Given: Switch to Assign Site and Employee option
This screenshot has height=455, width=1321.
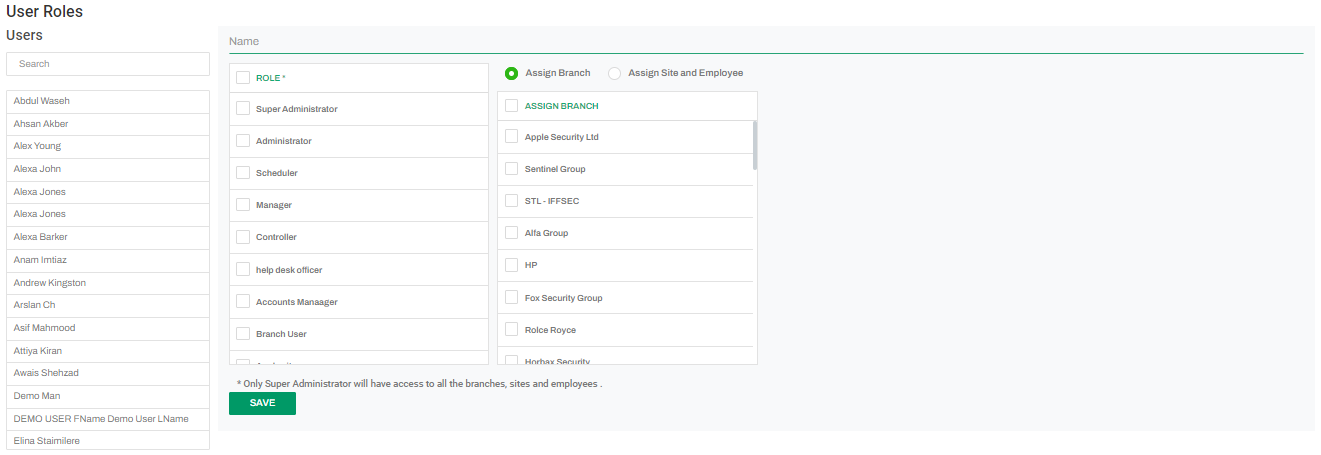Looking at the screenshot, I should pos(614,73).
